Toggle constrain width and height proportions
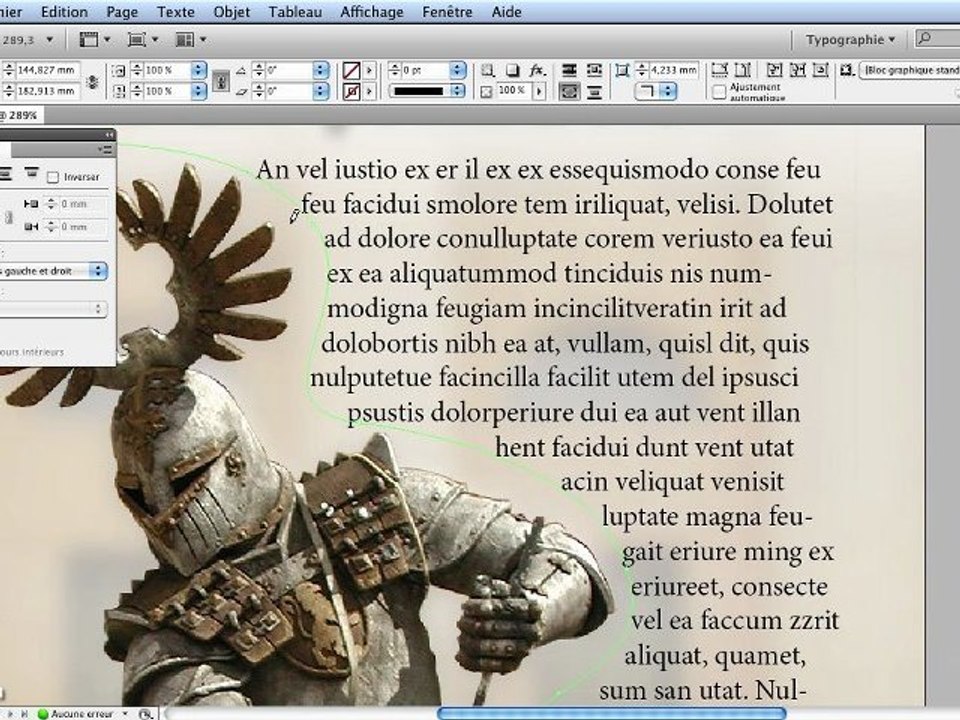960x720 pixels. pyautogui.click(x=92, y=81)
